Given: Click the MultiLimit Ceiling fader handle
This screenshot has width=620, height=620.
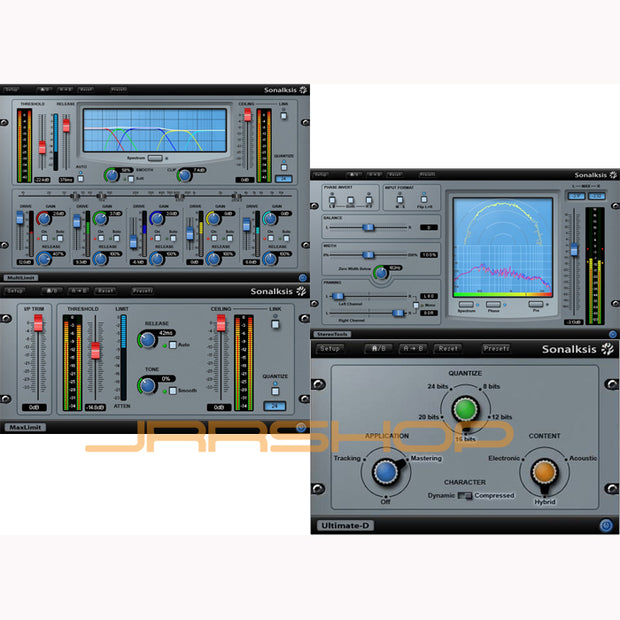Looking at the screenshot, I should (248, 115).
